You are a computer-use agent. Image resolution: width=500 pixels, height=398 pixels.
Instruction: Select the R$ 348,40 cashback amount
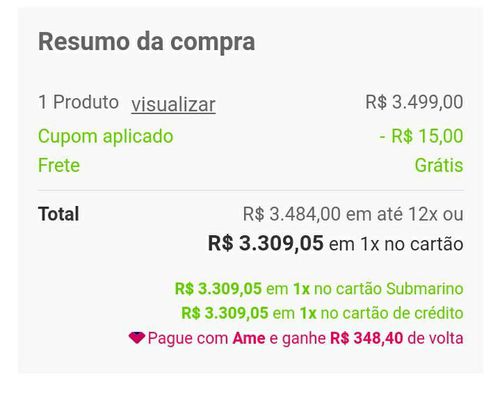[x=366, y=338]
